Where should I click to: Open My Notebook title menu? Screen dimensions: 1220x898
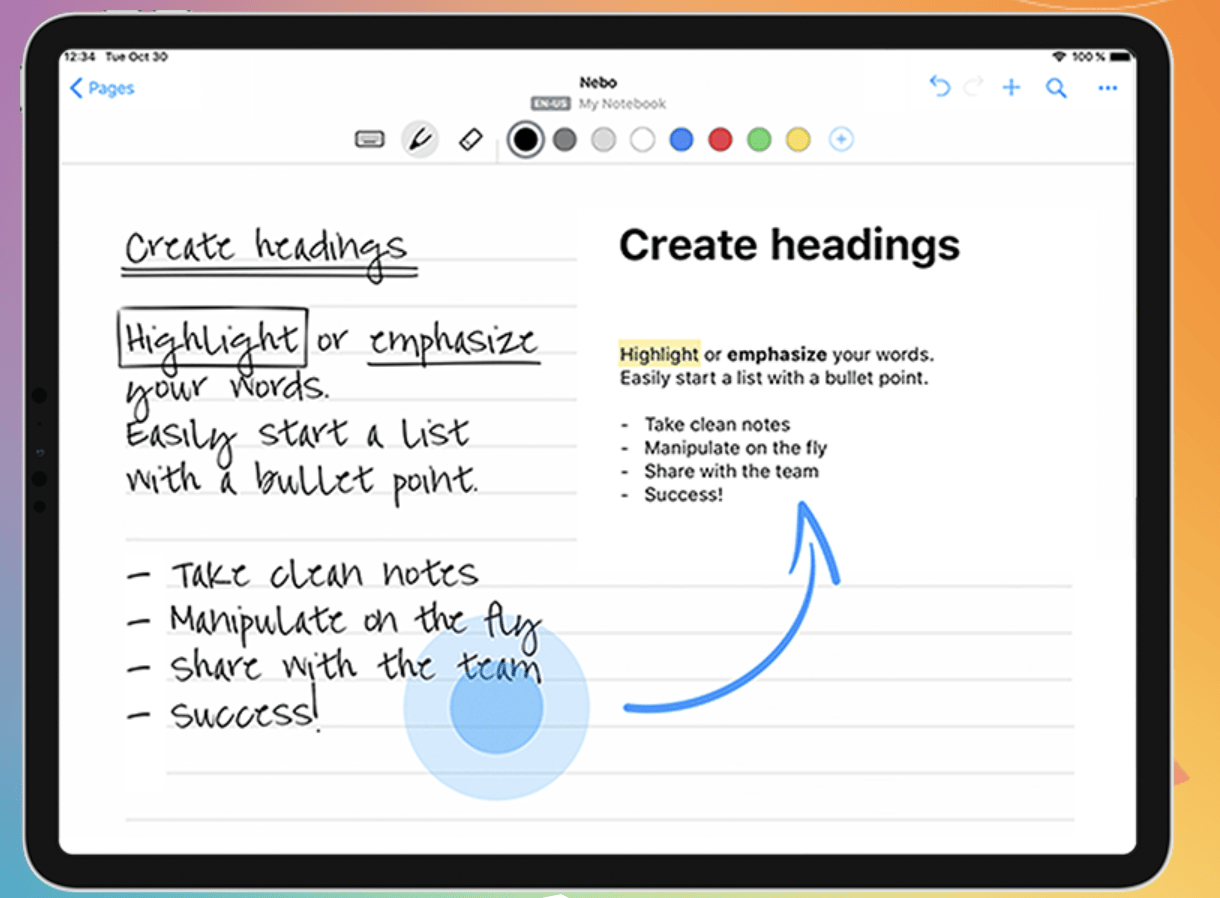point(620,103)
